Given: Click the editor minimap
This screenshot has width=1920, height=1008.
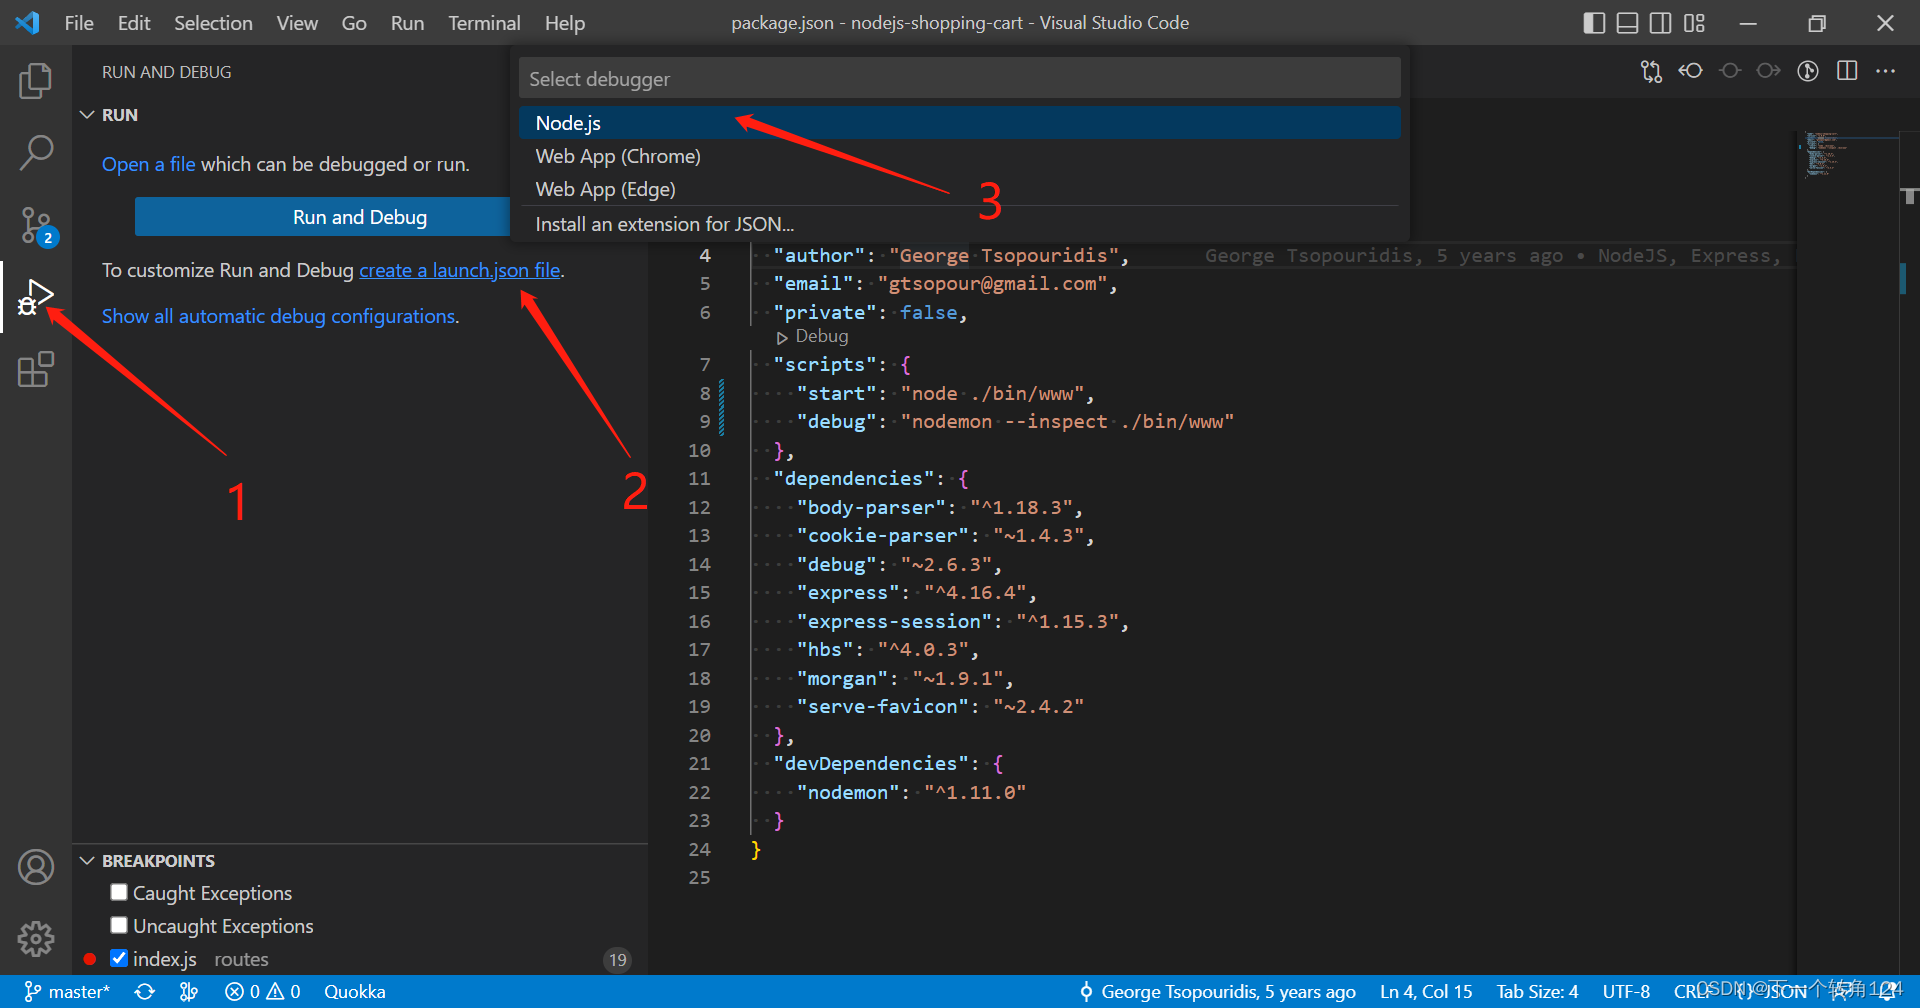Looking at the screenshot, I should click(x=1850, y=155).
